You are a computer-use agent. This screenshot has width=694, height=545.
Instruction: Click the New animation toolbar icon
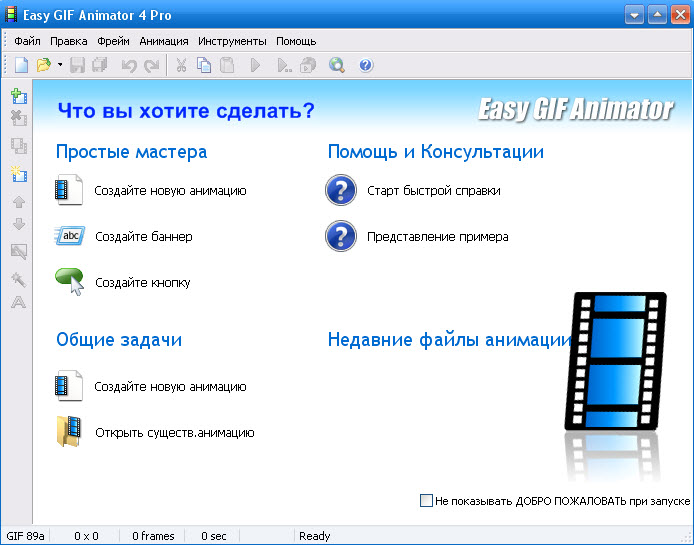tap(21, 66)
